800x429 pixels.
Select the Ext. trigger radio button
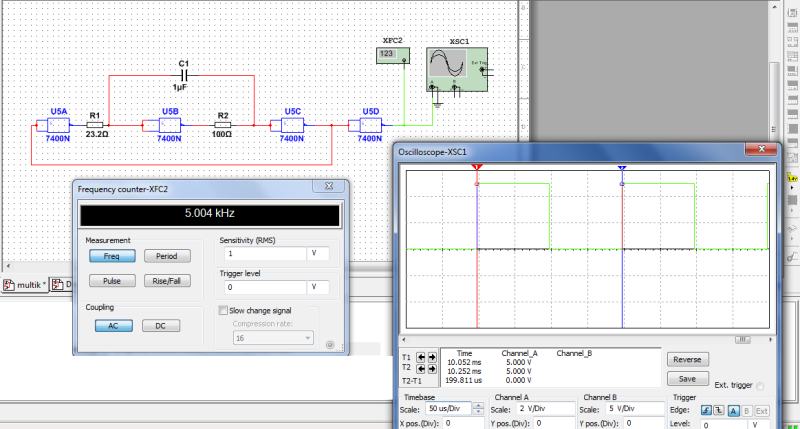click(760, 386)
